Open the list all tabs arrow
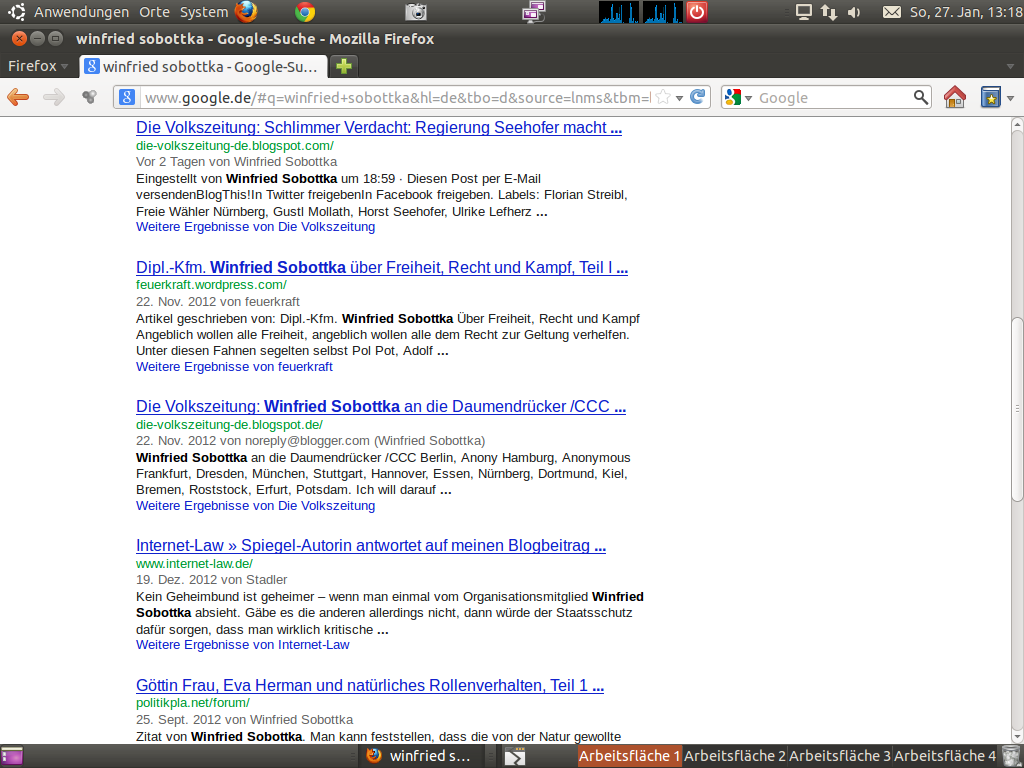This screenshot has width=1024, height=768. point(1010,66)
